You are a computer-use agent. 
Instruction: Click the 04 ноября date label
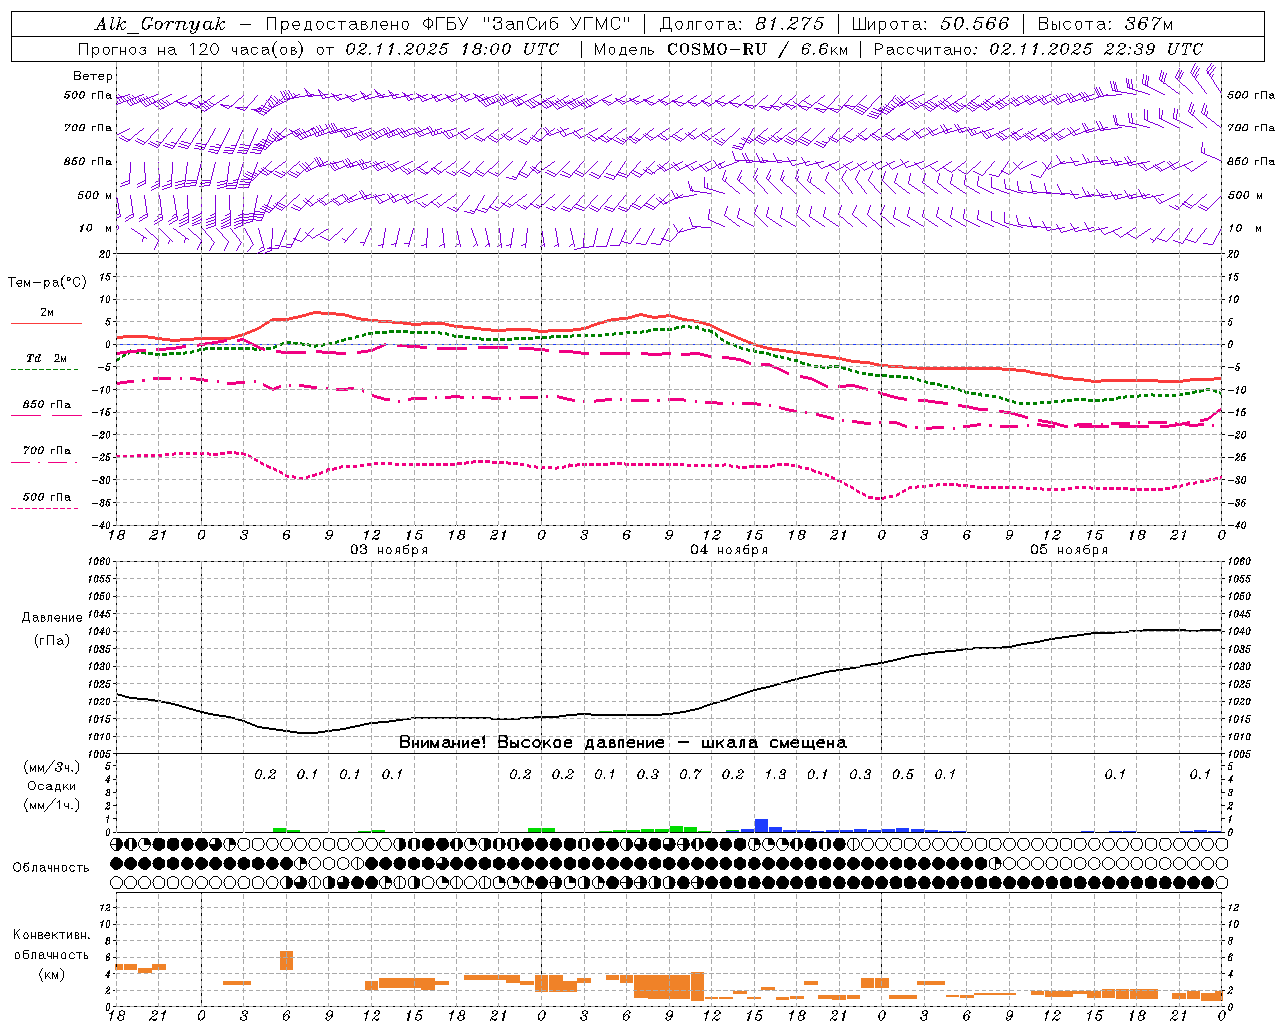tap(729, 550)
